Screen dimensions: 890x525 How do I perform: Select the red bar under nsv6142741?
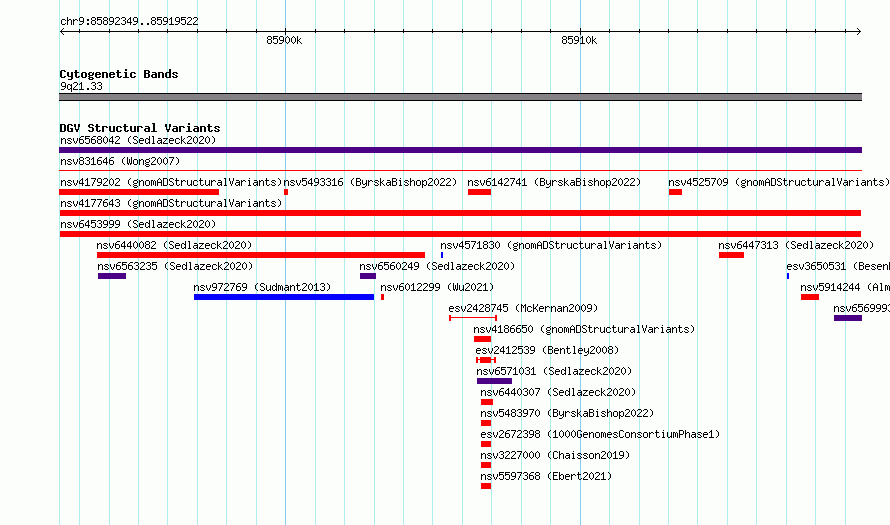(480, 192)
